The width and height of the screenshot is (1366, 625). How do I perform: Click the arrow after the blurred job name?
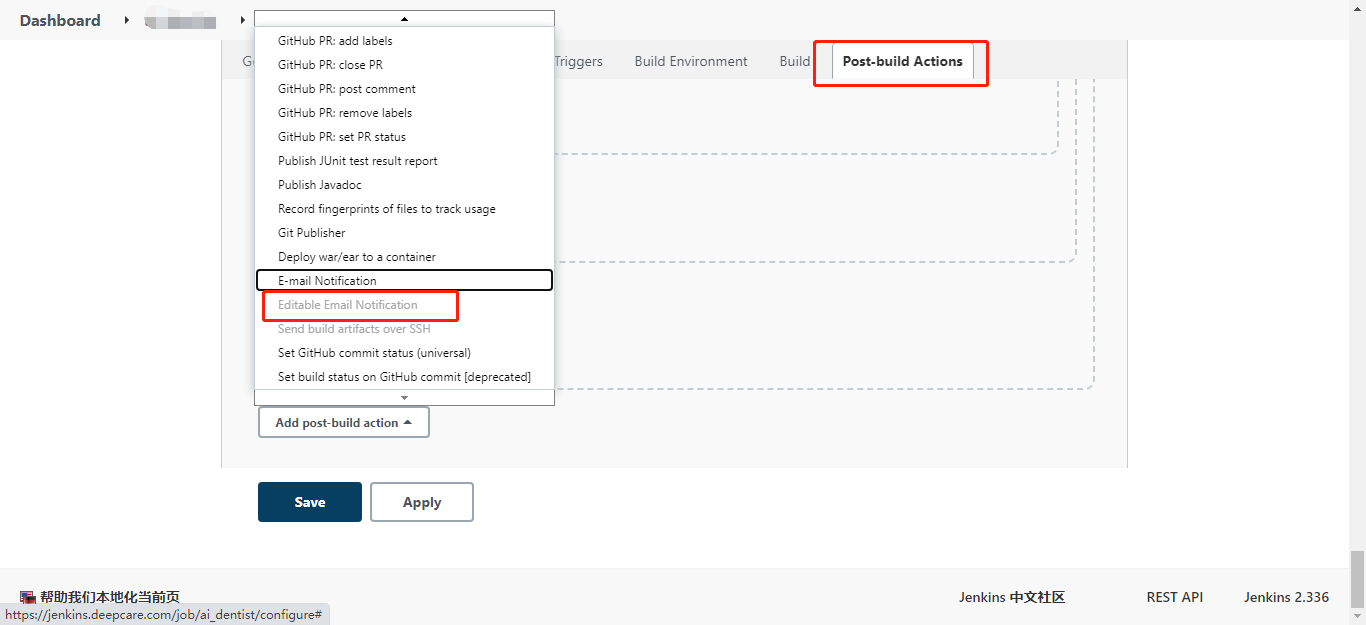click(x=242, y=20)
